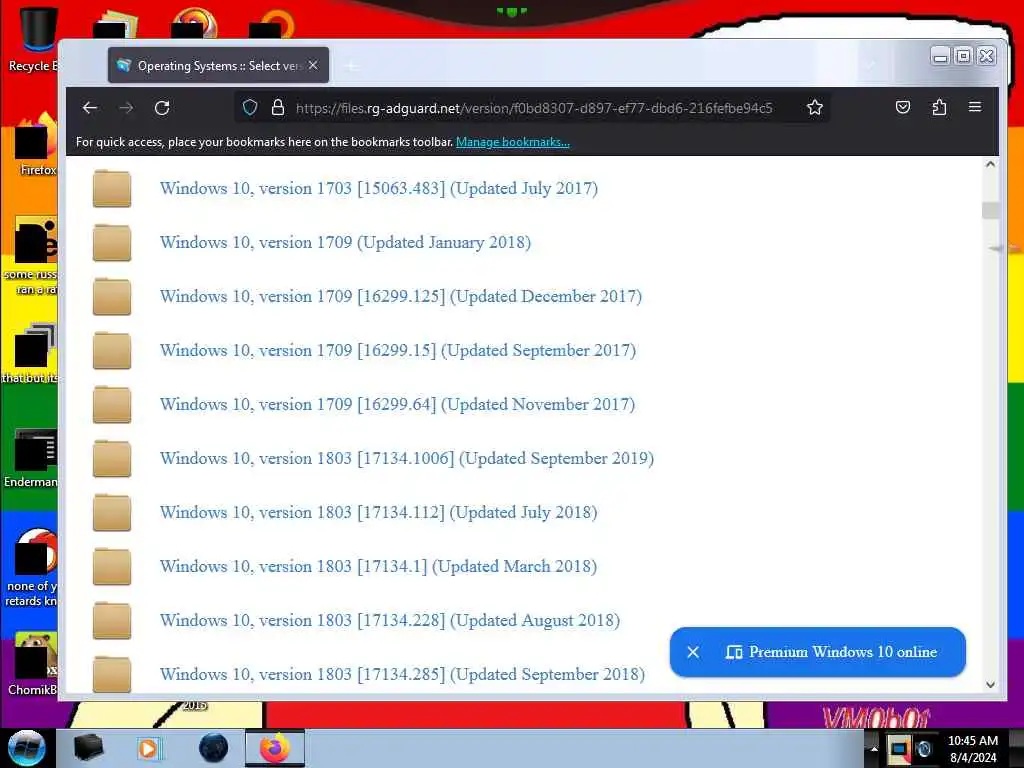The width and height of the screenshot is (1024, 768).
Task: Click the vertical scrollbar thumb
Action: point(990,210)
